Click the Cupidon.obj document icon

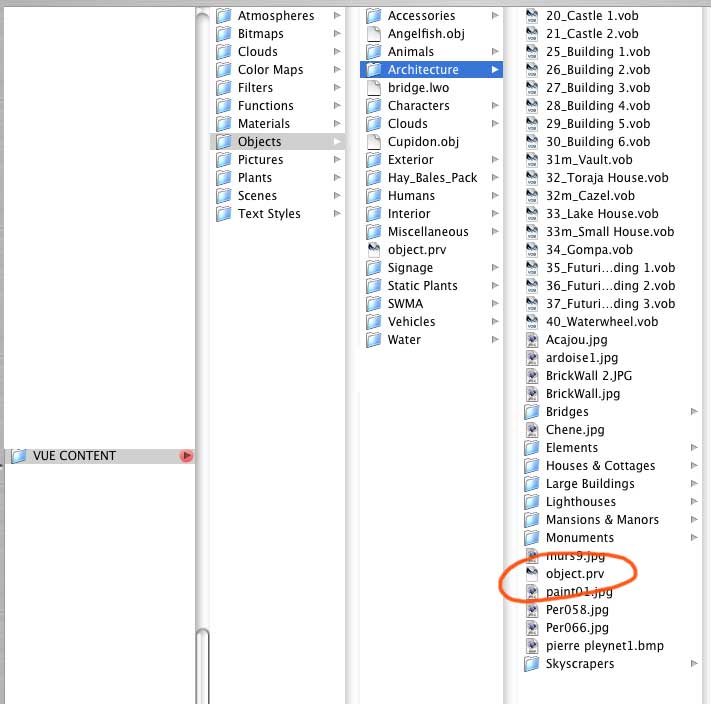point(374,142)
